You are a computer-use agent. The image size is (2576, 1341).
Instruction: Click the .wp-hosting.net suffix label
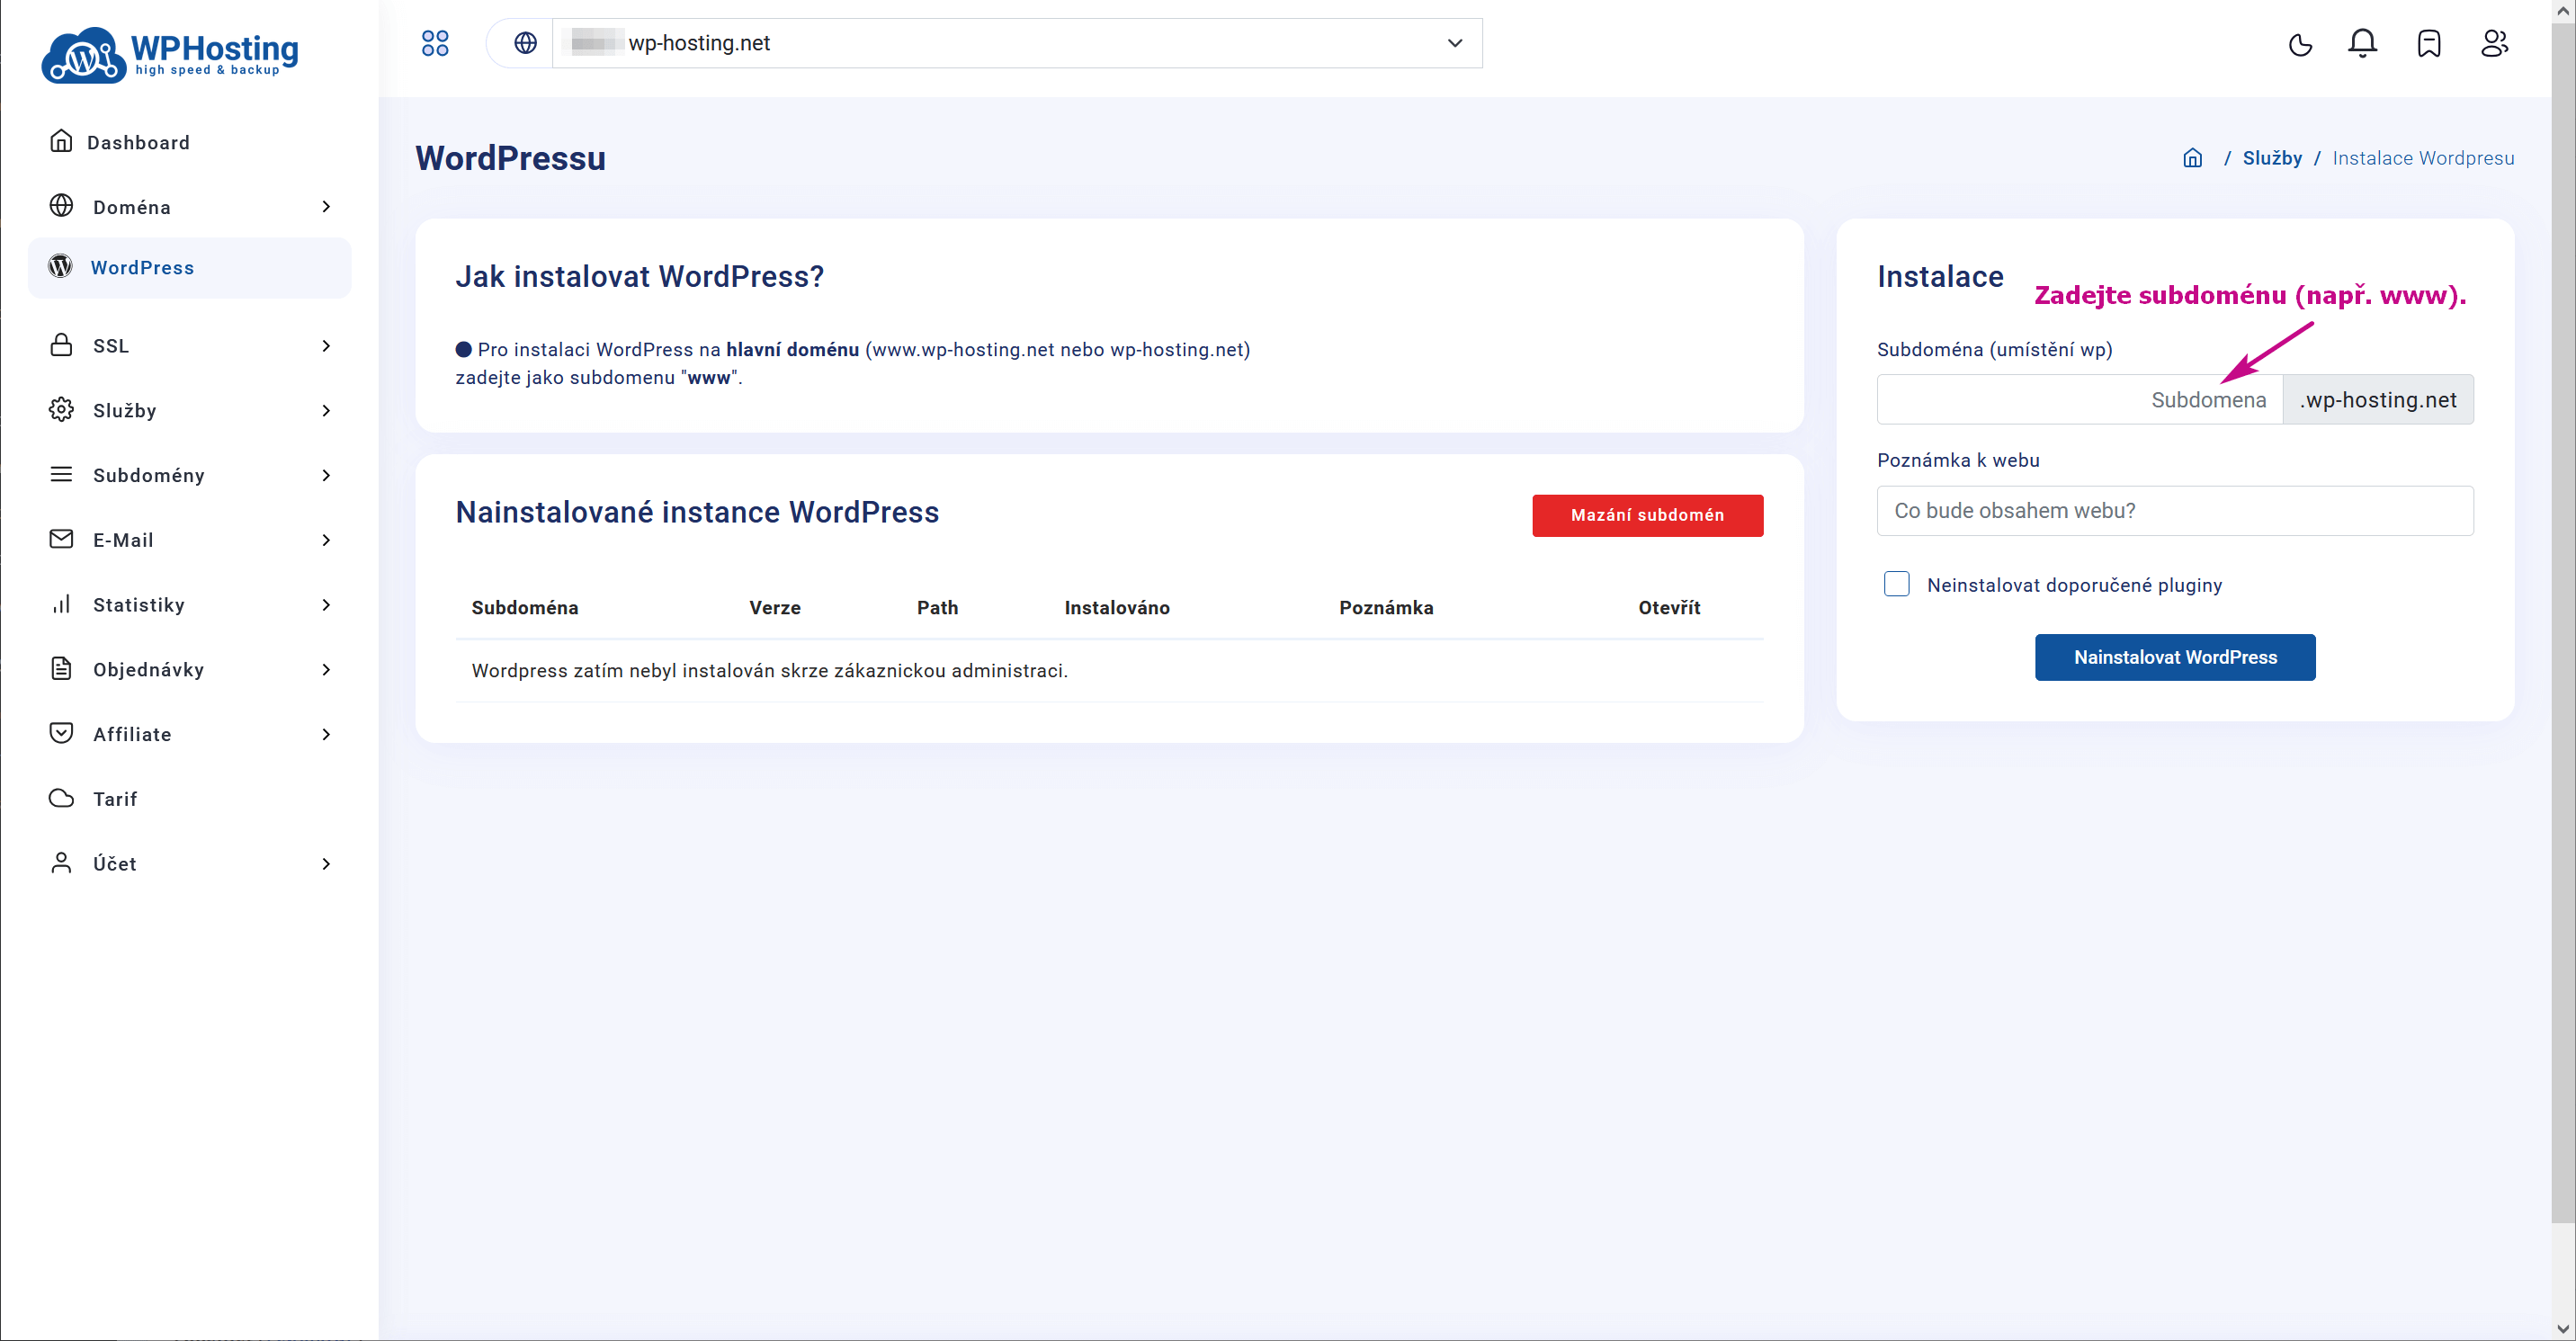pos(2378,399)
